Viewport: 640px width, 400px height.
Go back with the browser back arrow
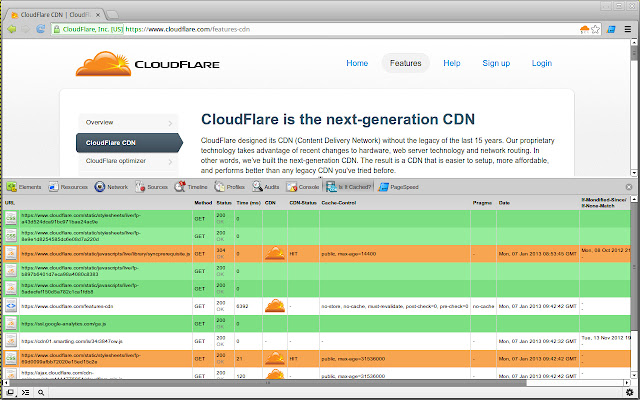11,29
